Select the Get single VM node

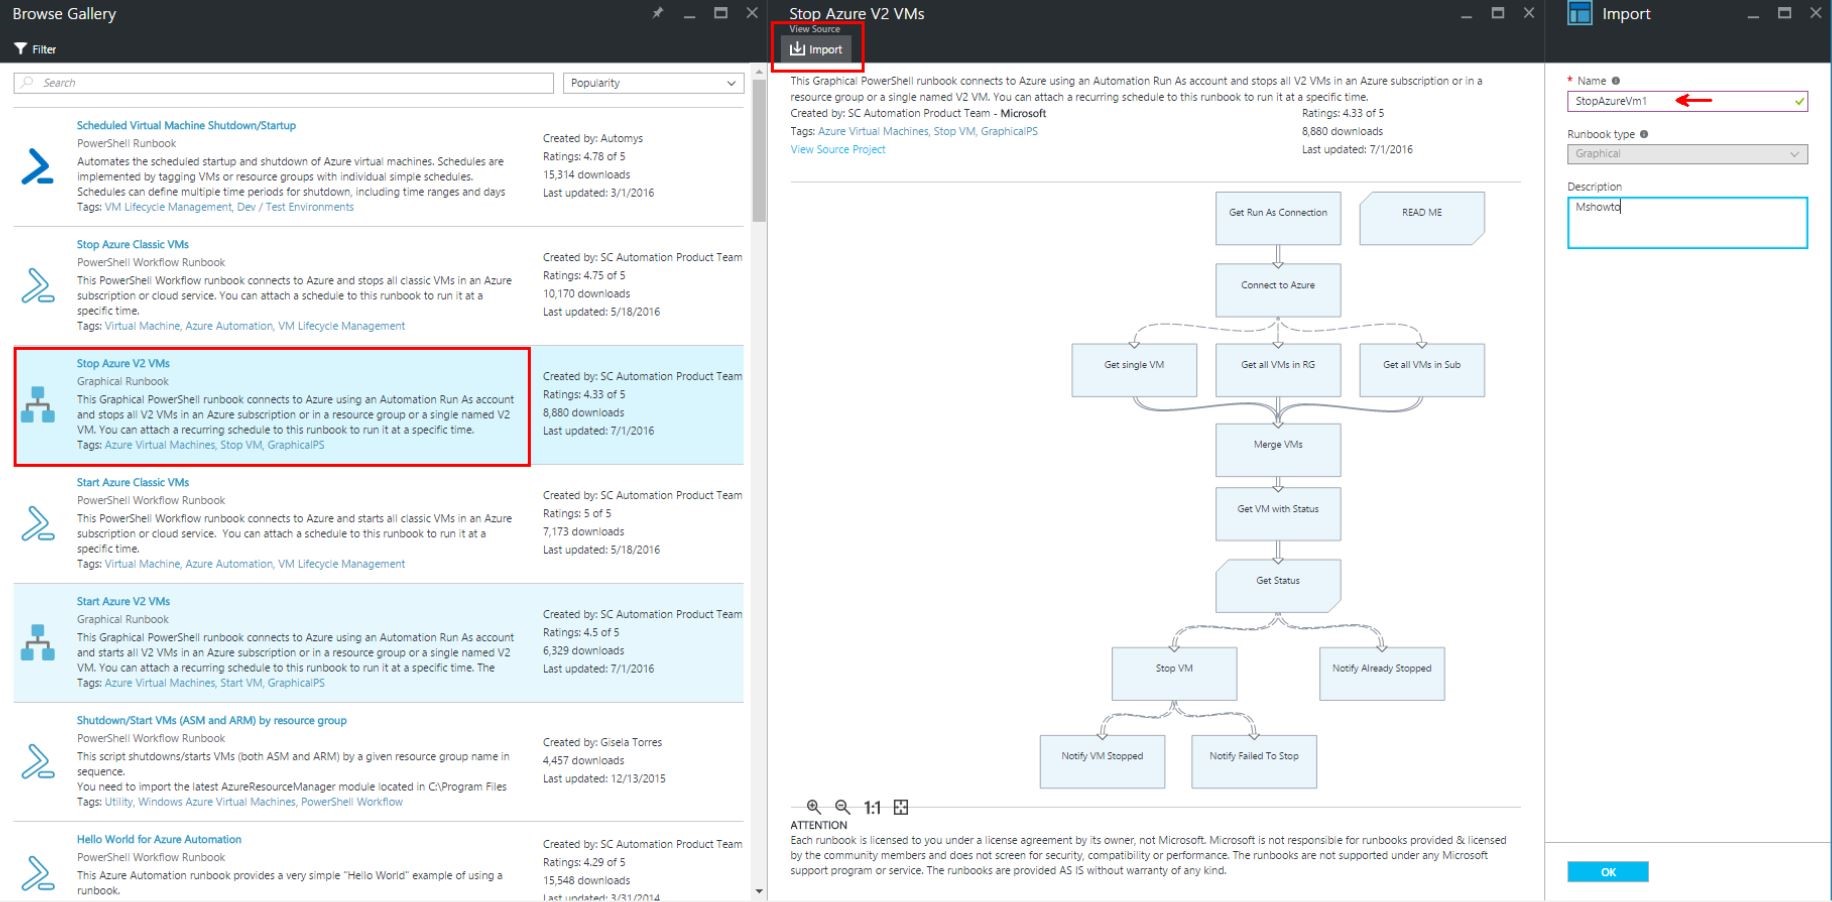click(x=1134, y=370)
